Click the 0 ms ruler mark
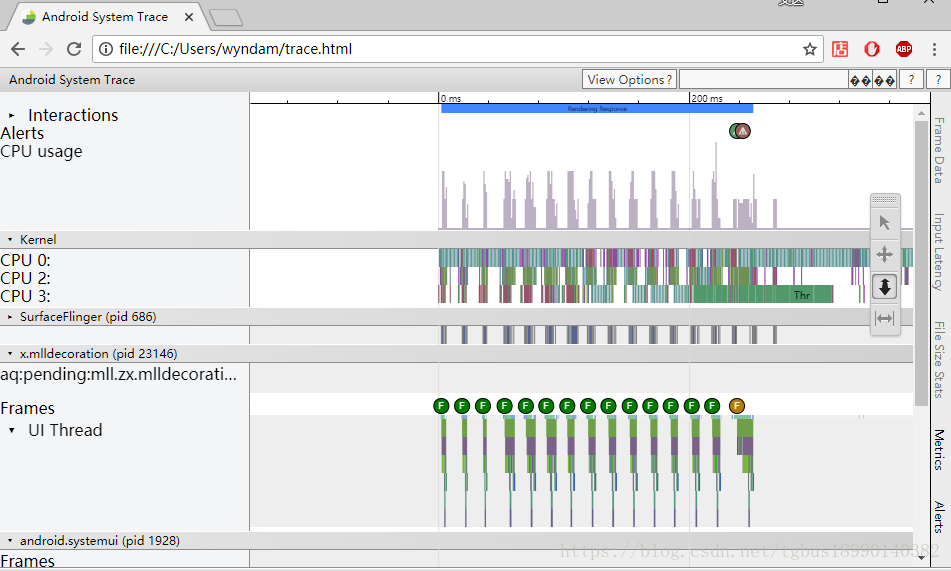The width and height of the screenshot is (951, 571). pos(451,98)
